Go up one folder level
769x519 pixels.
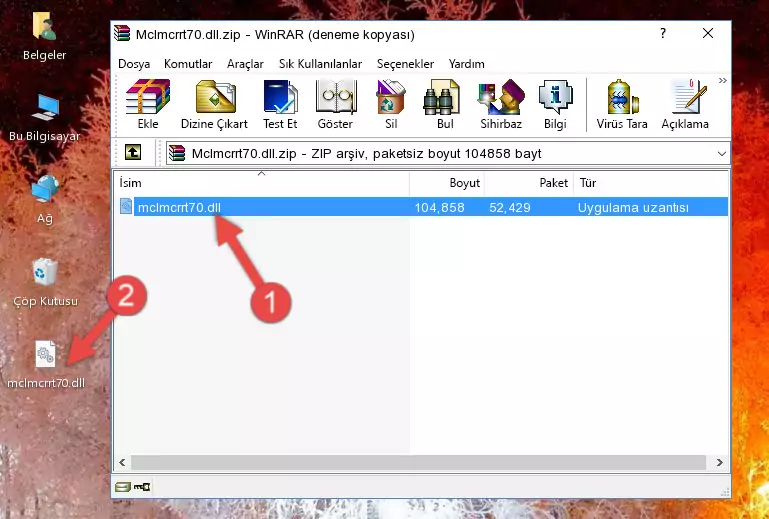133,153
